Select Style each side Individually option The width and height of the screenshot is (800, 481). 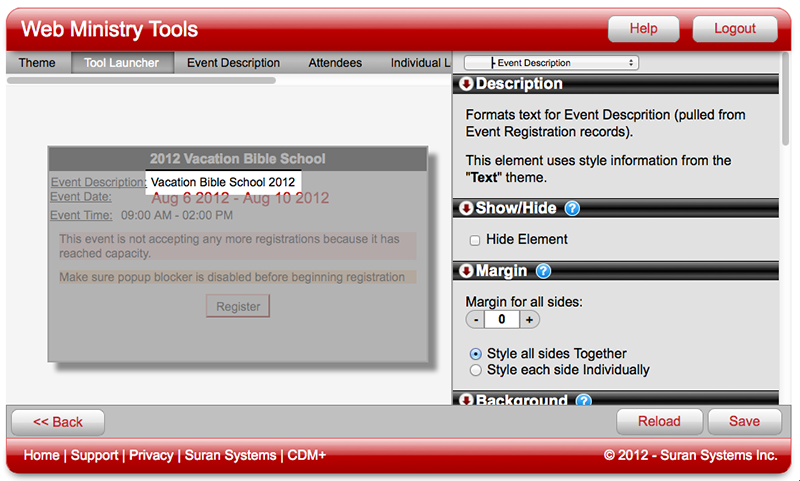pyautogui.click(x=475, y=370)
